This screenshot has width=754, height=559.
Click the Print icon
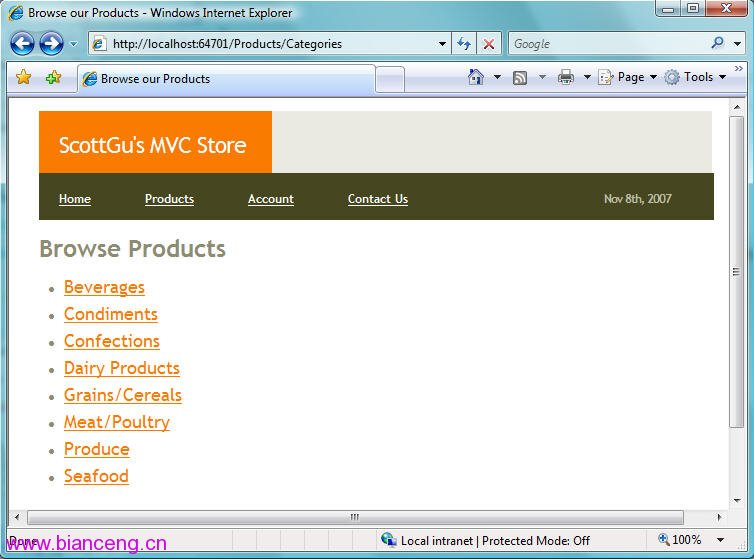566,77
